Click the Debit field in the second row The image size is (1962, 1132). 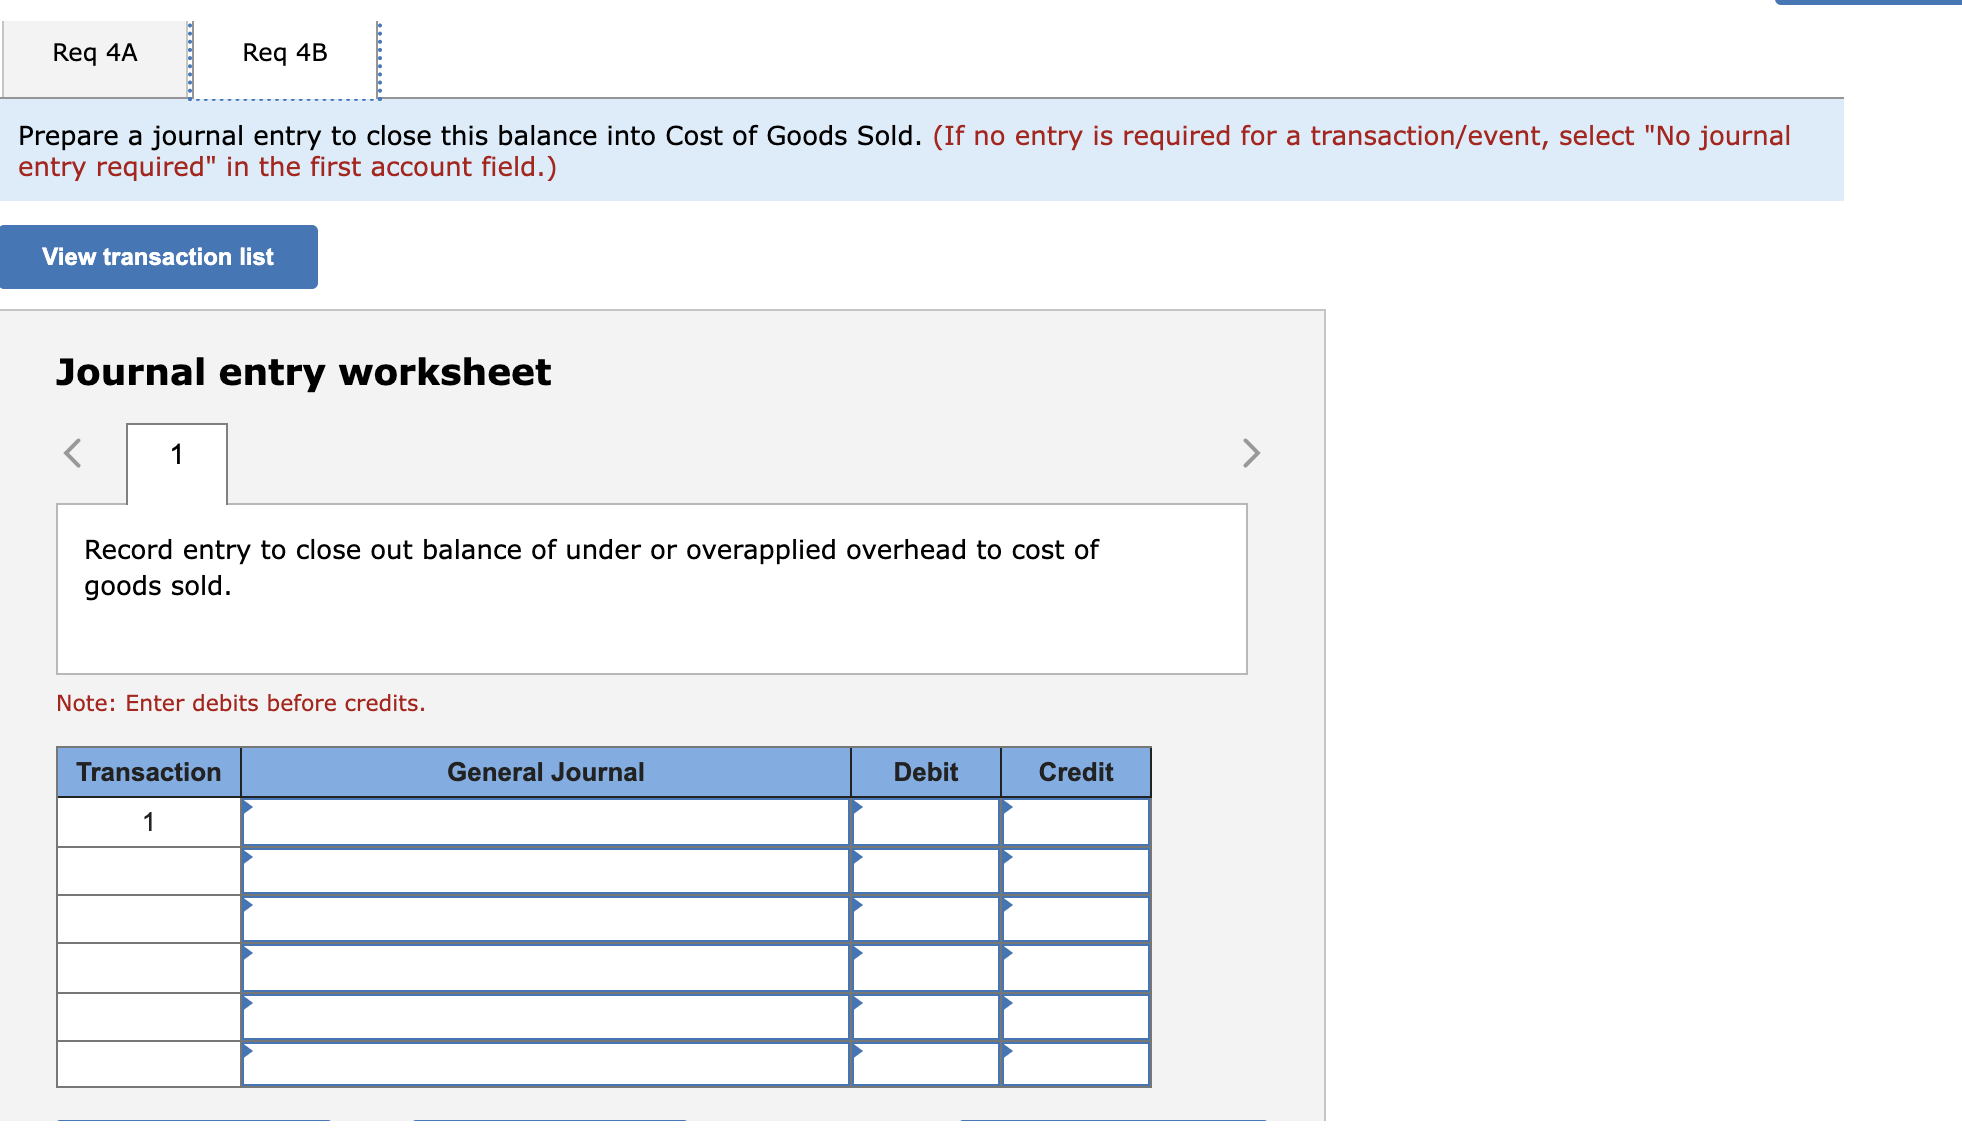tap(924, 870)
